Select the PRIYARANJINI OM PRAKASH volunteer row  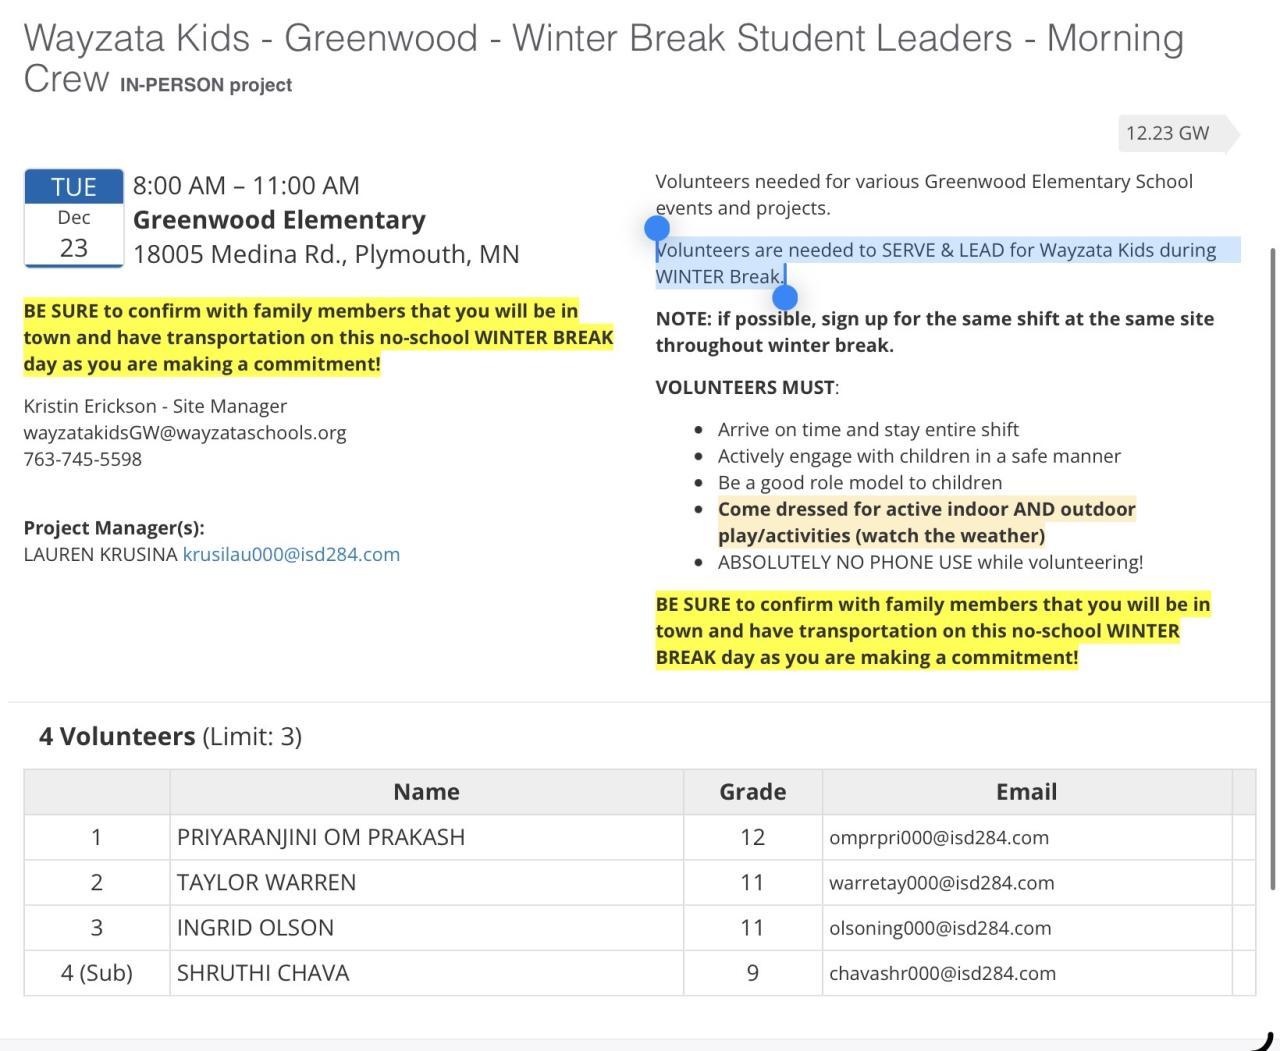point(321,837)
